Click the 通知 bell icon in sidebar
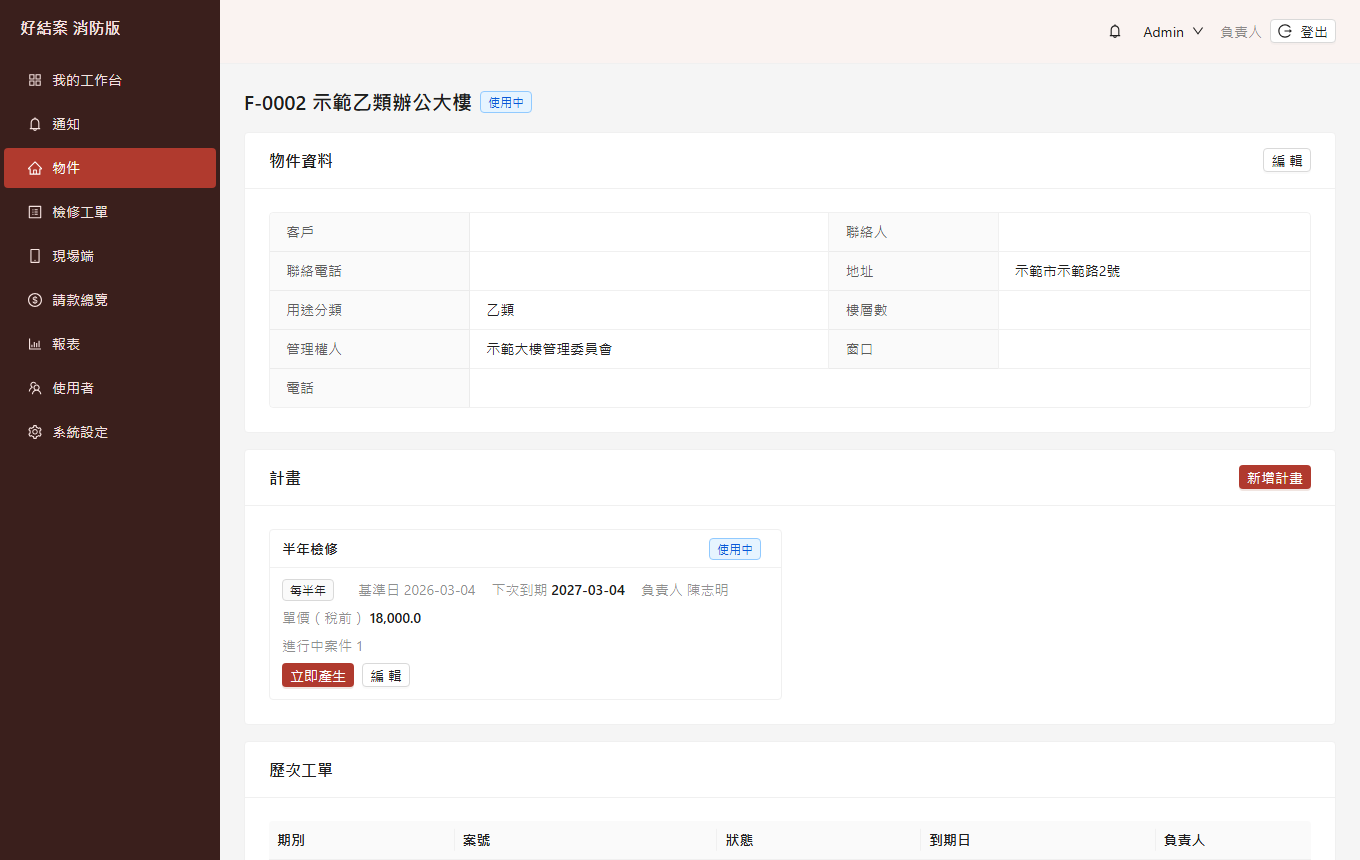The height and width of the screenshot is (860, 1360). [x=35, y=124]
